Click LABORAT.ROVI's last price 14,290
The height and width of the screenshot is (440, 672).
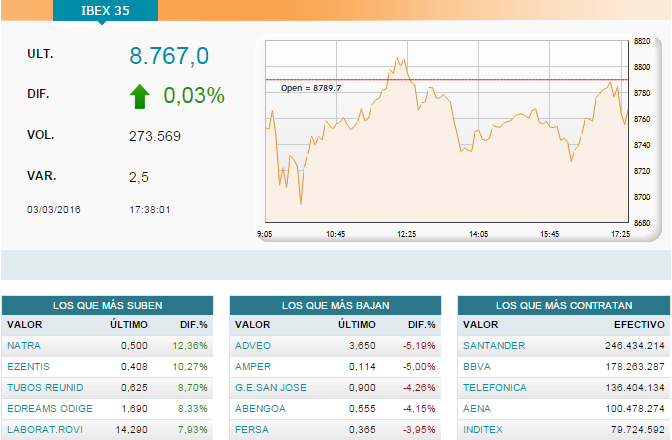click(x=132, y=429)
